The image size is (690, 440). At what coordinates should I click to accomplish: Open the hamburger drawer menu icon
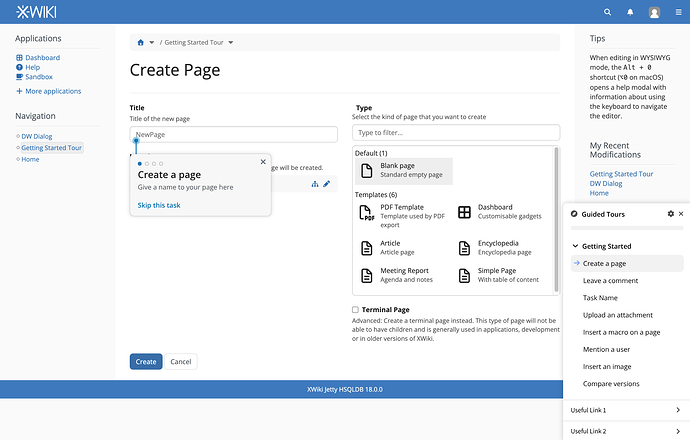(x=679, y=12)
